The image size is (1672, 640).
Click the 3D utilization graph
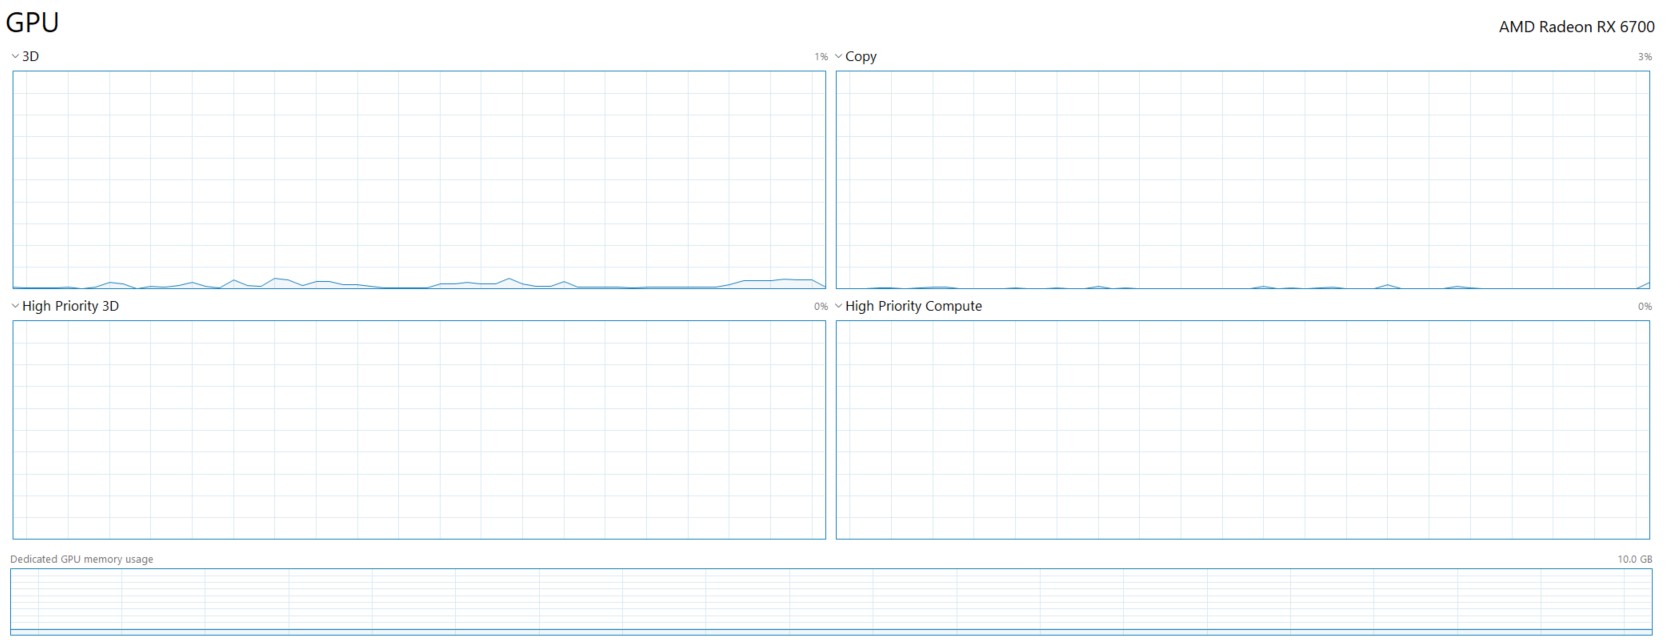[419, 180]
